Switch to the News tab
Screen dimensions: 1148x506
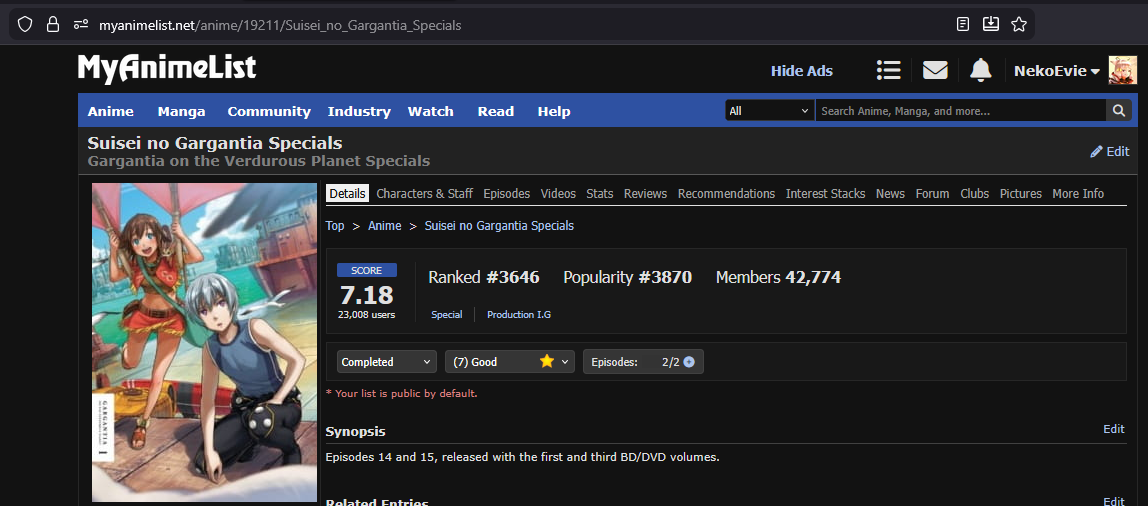pos(890,193)
